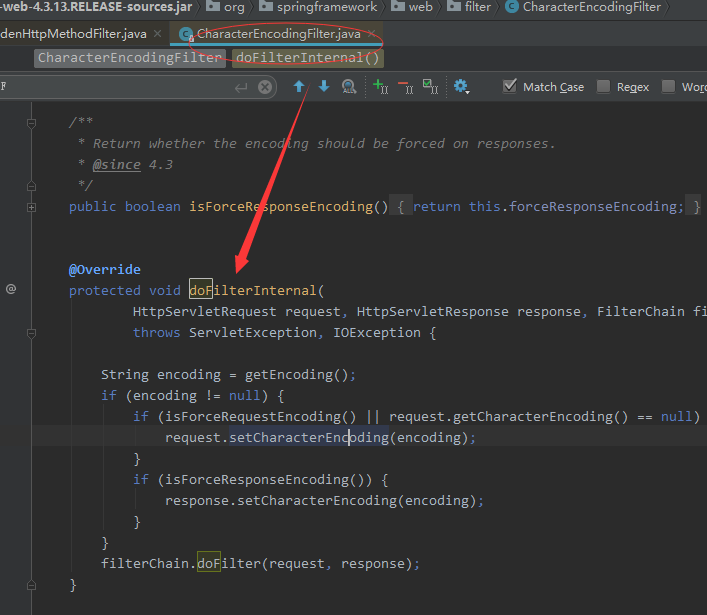Click doFilterInternal() method breadcrumb
Screen dimensions: 707x615
click(x=308, y=58)
